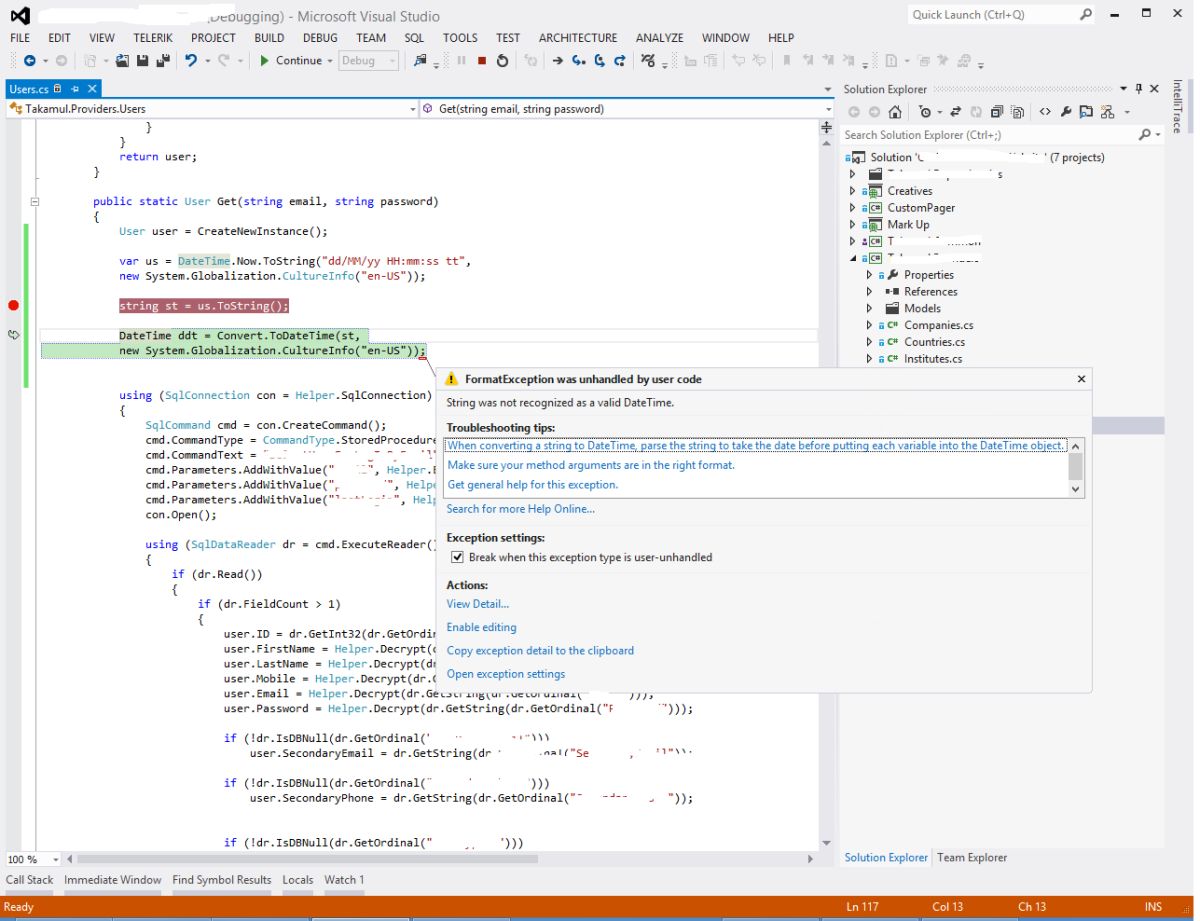Toggle the red breakpoint in the editor margin

click(13, 305)
